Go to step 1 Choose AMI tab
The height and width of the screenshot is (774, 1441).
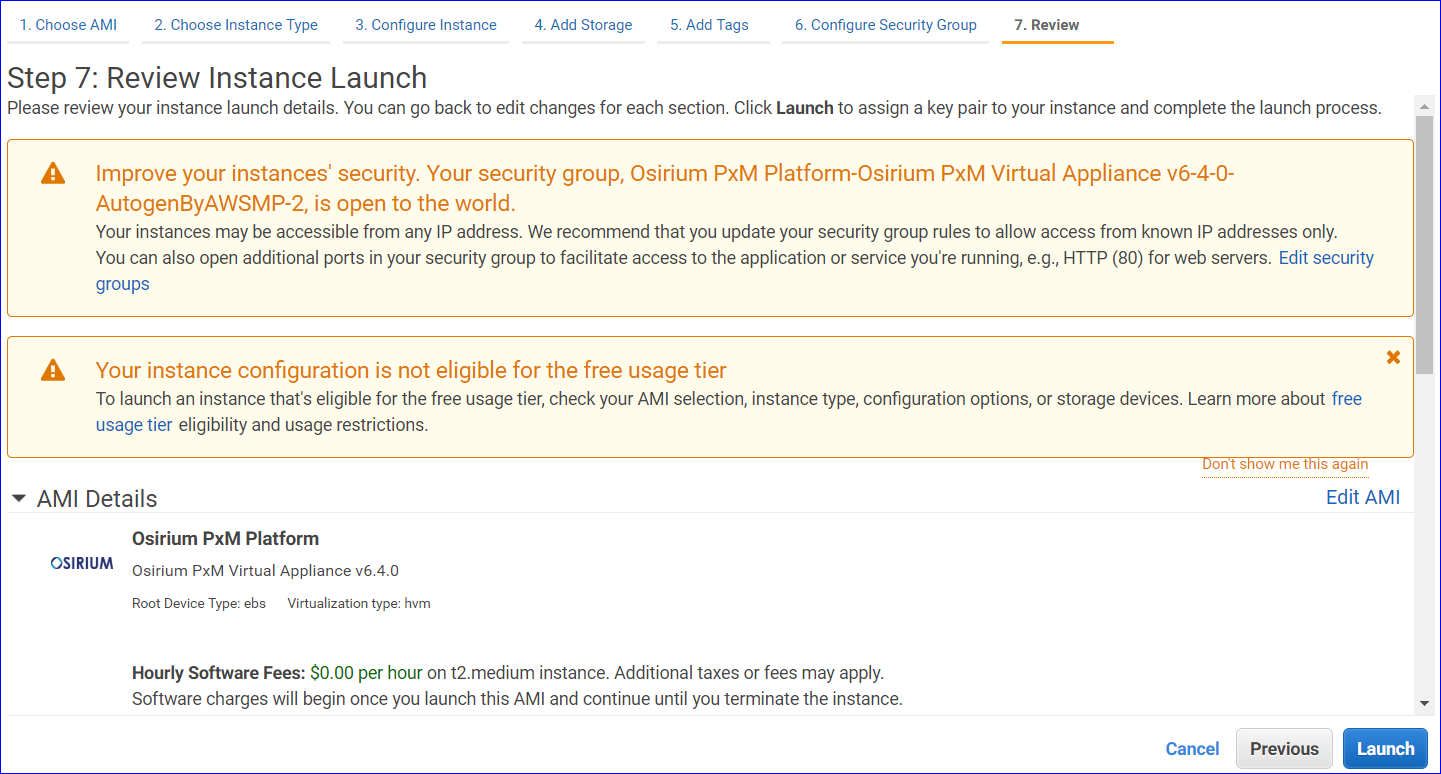click(x=68, y=25)
